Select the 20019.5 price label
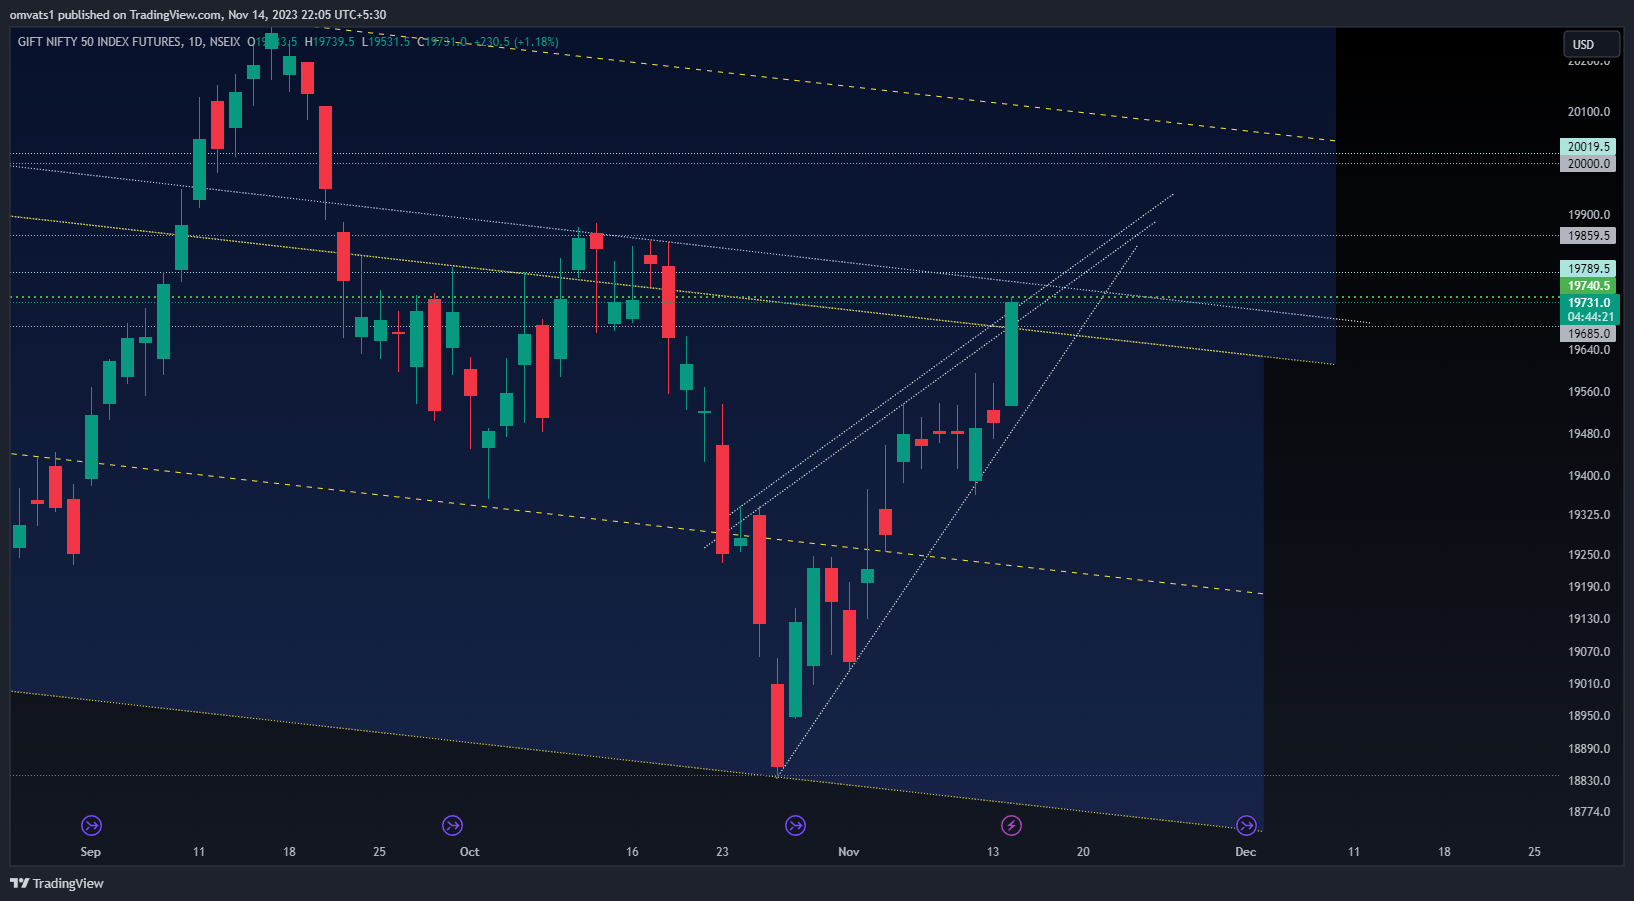The width and height of the screenshot is (1634, 901). pos(1588,147)
